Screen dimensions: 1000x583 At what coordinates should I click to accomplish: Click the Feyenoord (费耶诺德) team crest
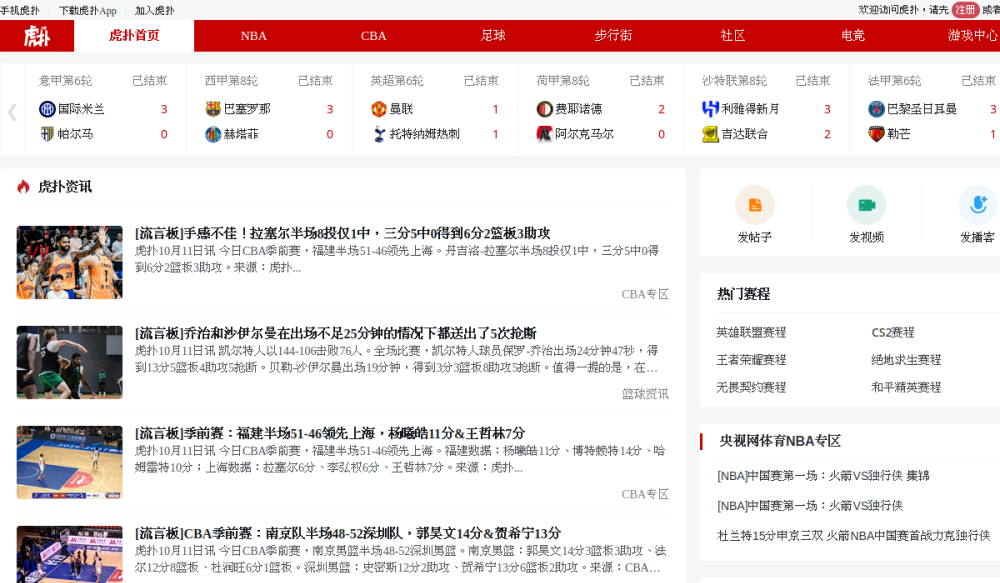pos(545,109)
